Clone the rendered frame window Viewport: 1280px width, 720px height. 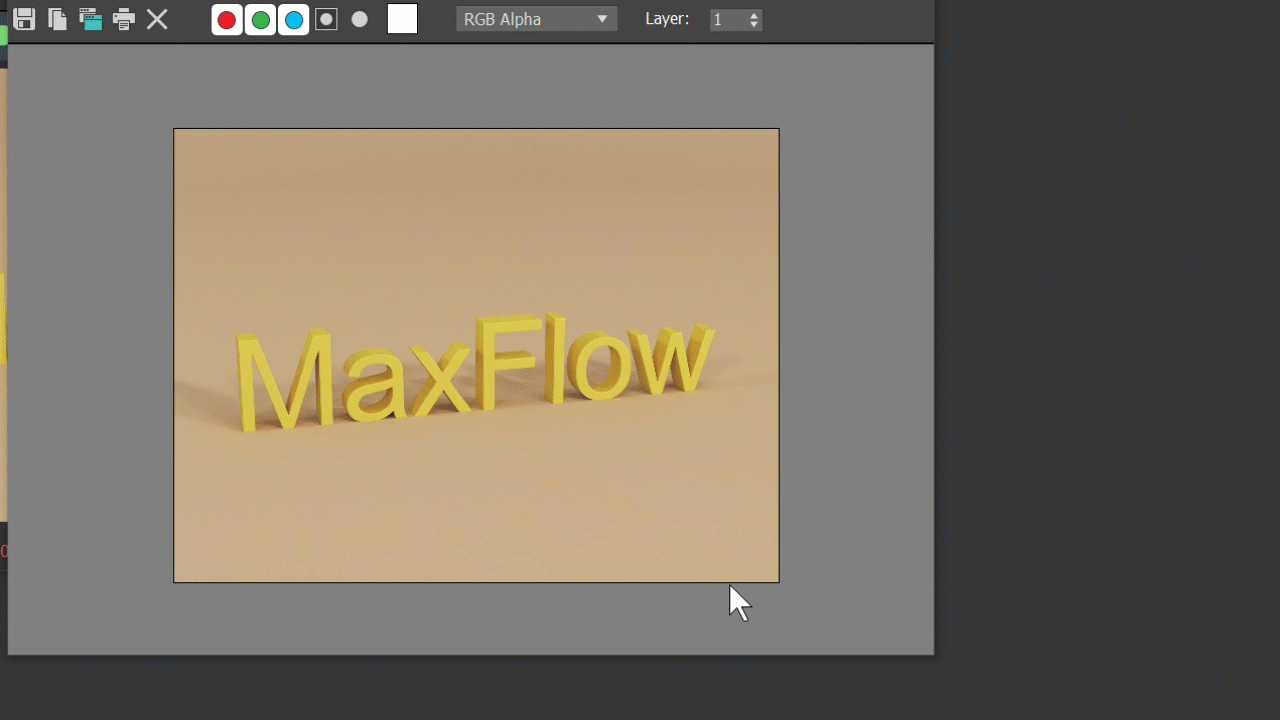pos(91,19)
